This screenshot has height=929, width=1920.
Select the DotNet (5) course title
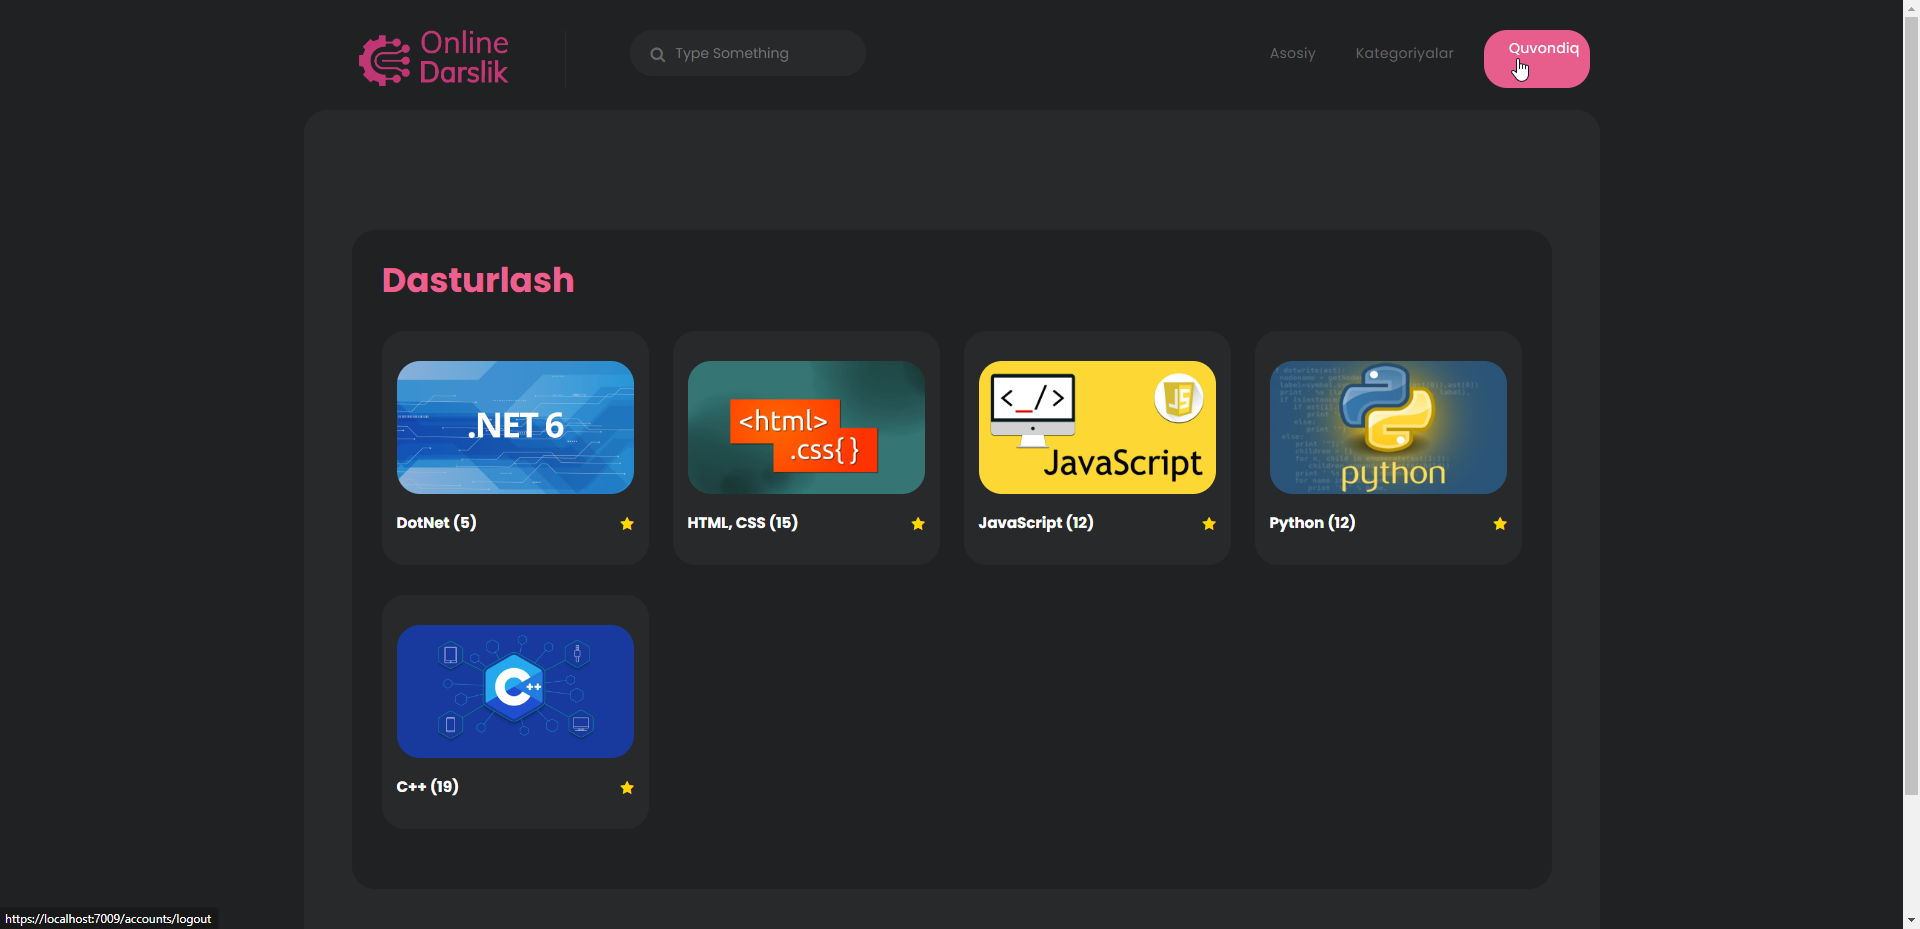tap(436, 522)
